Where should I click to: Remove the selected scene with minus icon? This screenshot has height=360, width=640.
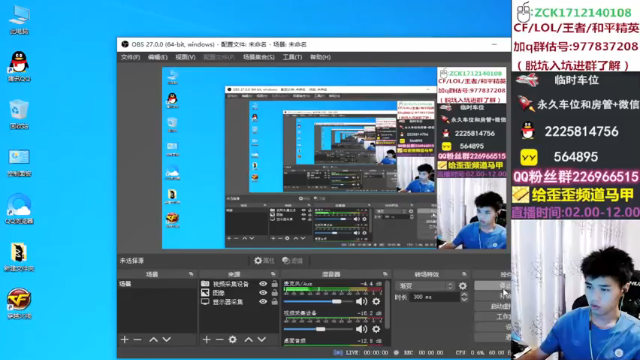138,339
